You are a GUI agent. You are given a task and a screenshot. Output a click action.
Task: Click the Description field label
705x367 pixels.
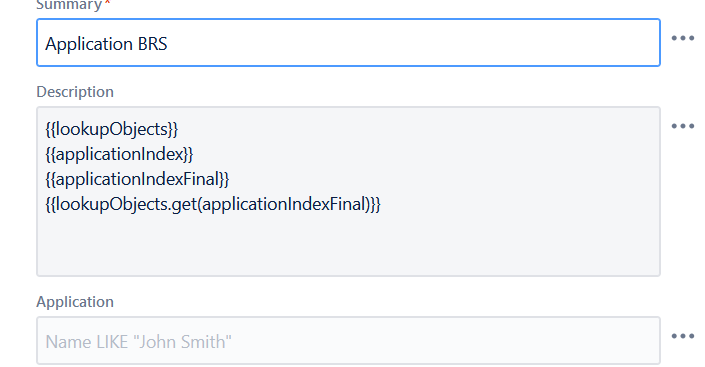coord(75,92)
